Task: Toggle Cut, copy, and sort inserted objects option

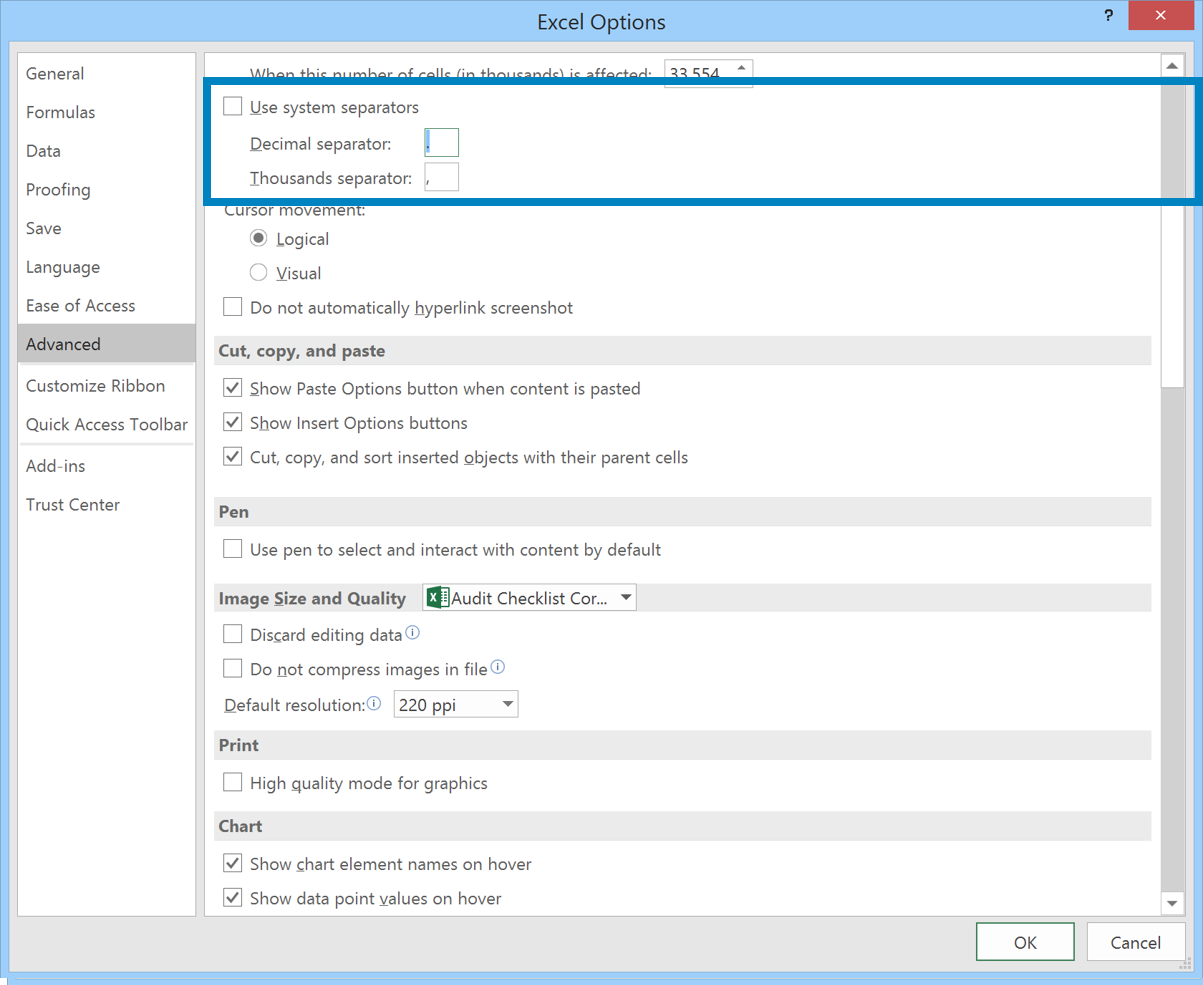Action: click(x=233, y=457)
